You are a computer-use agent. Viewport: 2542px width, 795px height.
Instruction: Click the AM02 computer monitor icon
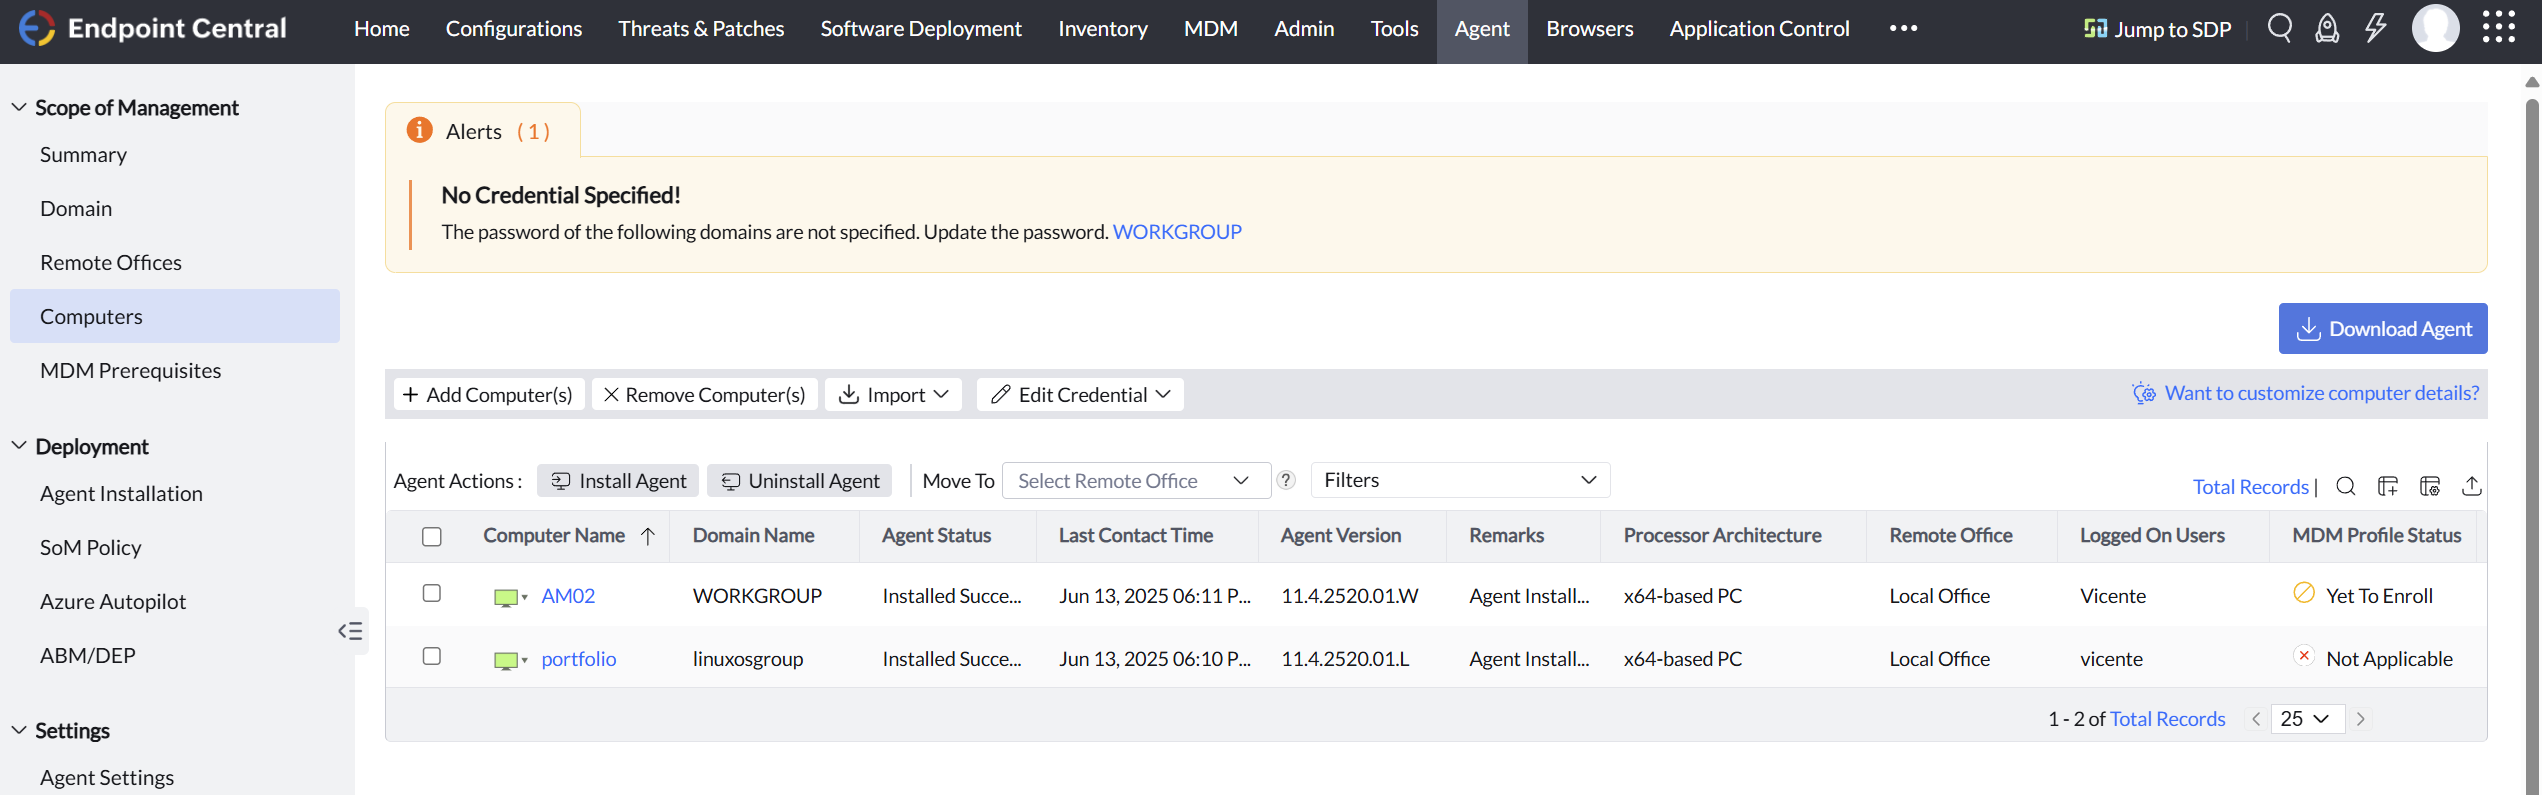(506, 597)
